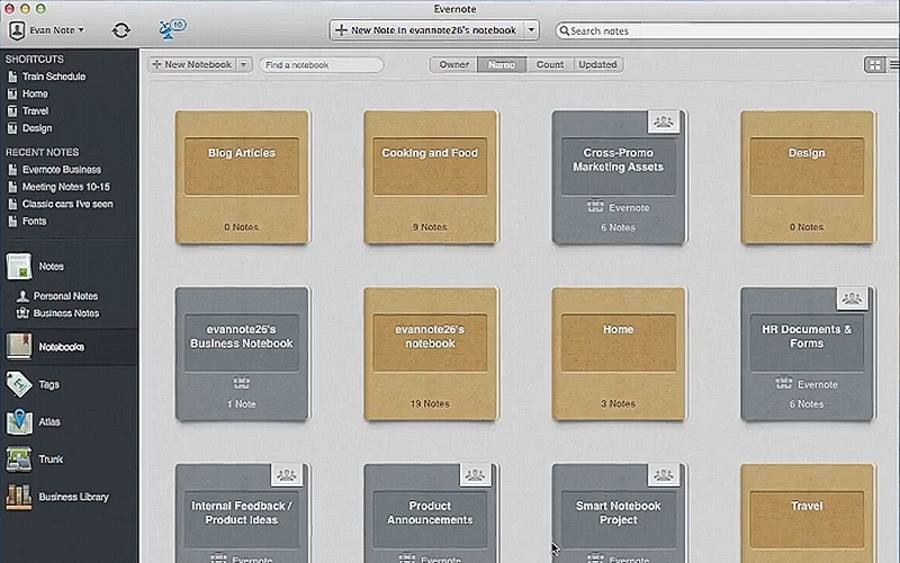Click the shared badge on Smart Notebook Project
The image size is (900, 563).
click(x=664, y=475)
